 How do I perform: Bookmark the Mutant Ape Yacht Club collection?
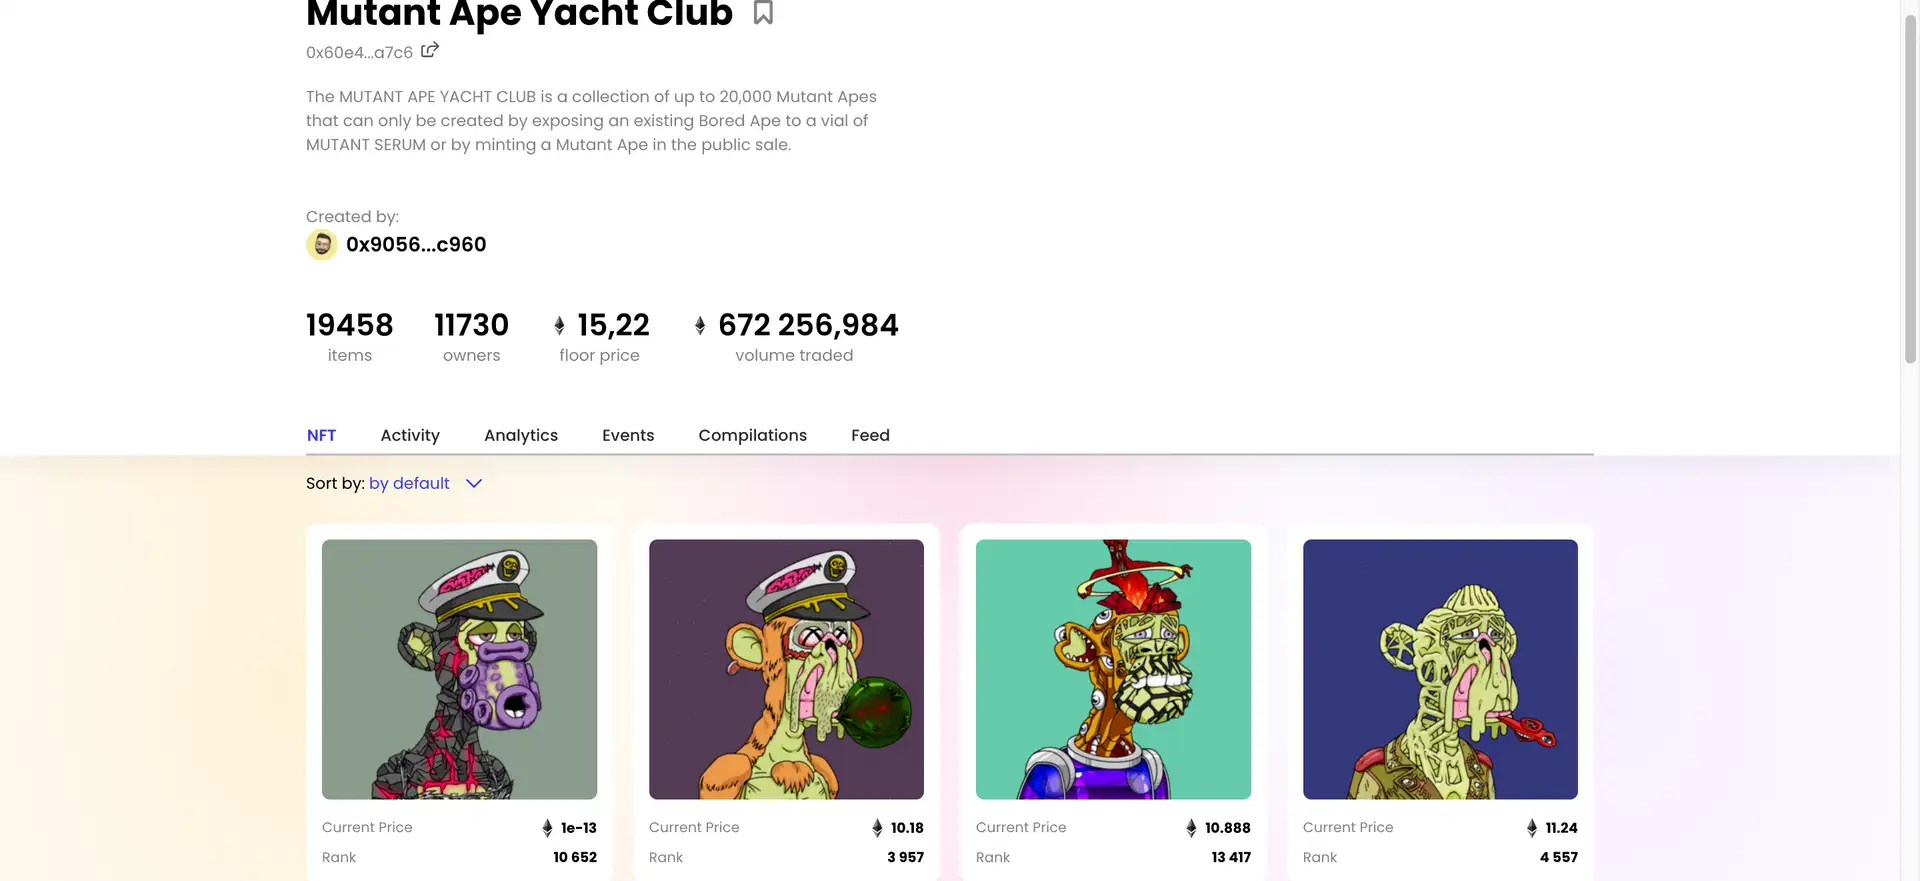pos(763,13)
